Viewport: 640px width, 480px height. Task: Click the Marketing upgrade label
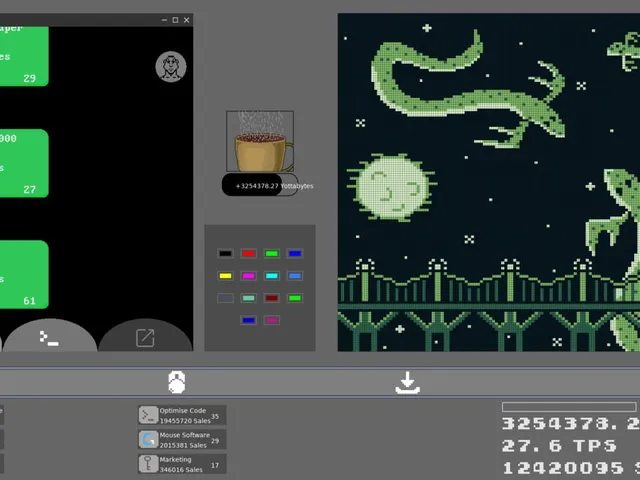pyautogui.click(x=175, y=459)
